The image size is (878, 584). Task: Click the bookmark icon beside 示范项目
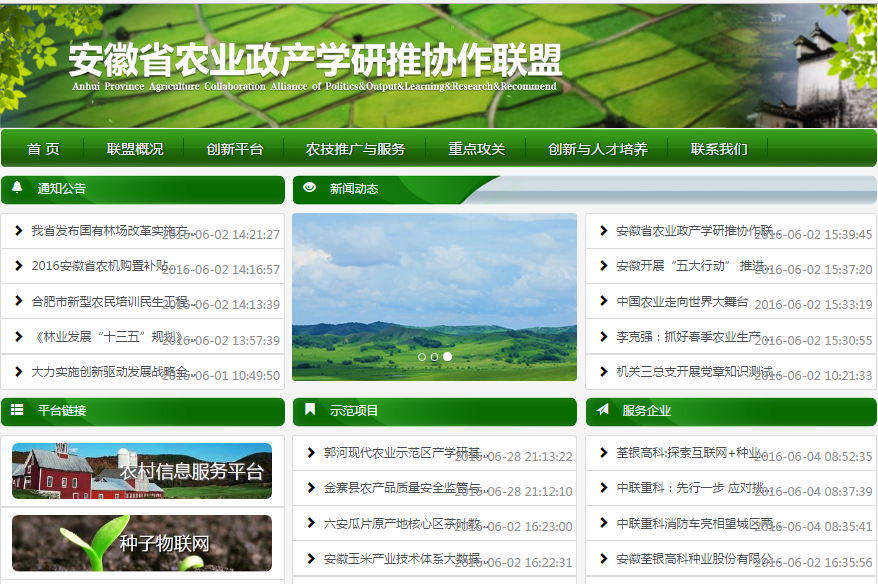[310, 410]
